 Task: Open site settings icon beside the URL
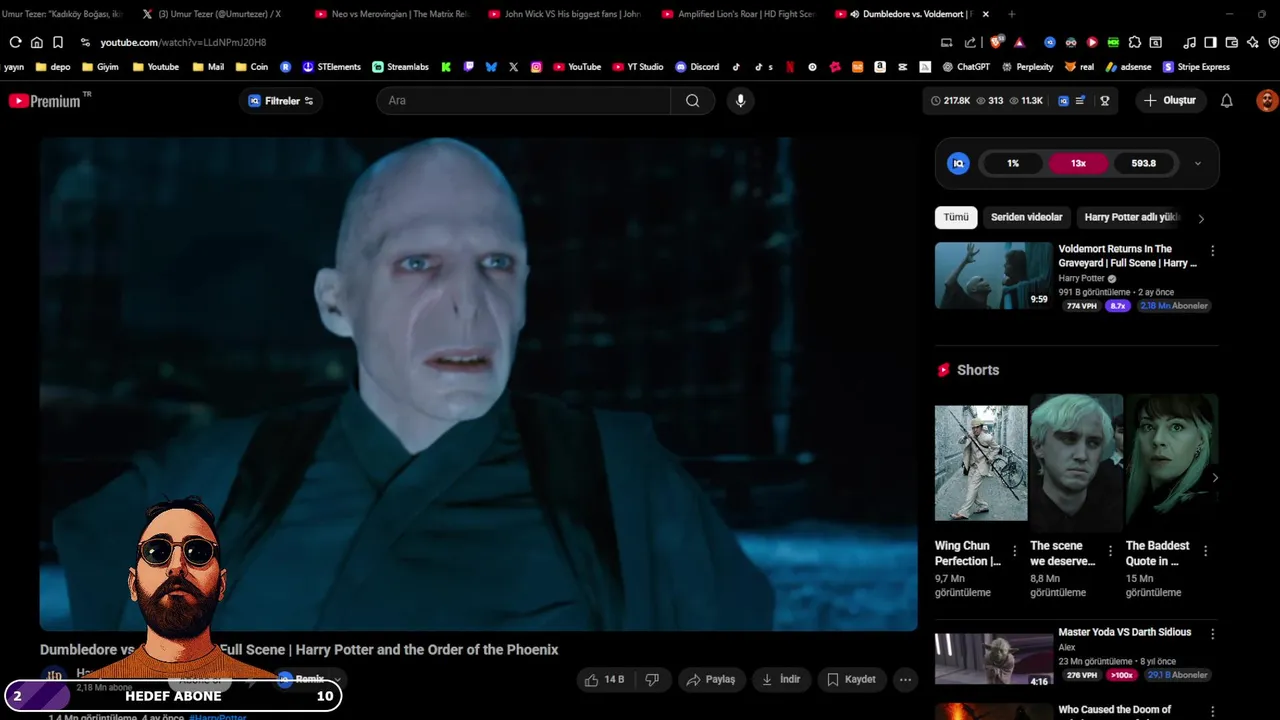pyautogui.click(x=85, y=42)
